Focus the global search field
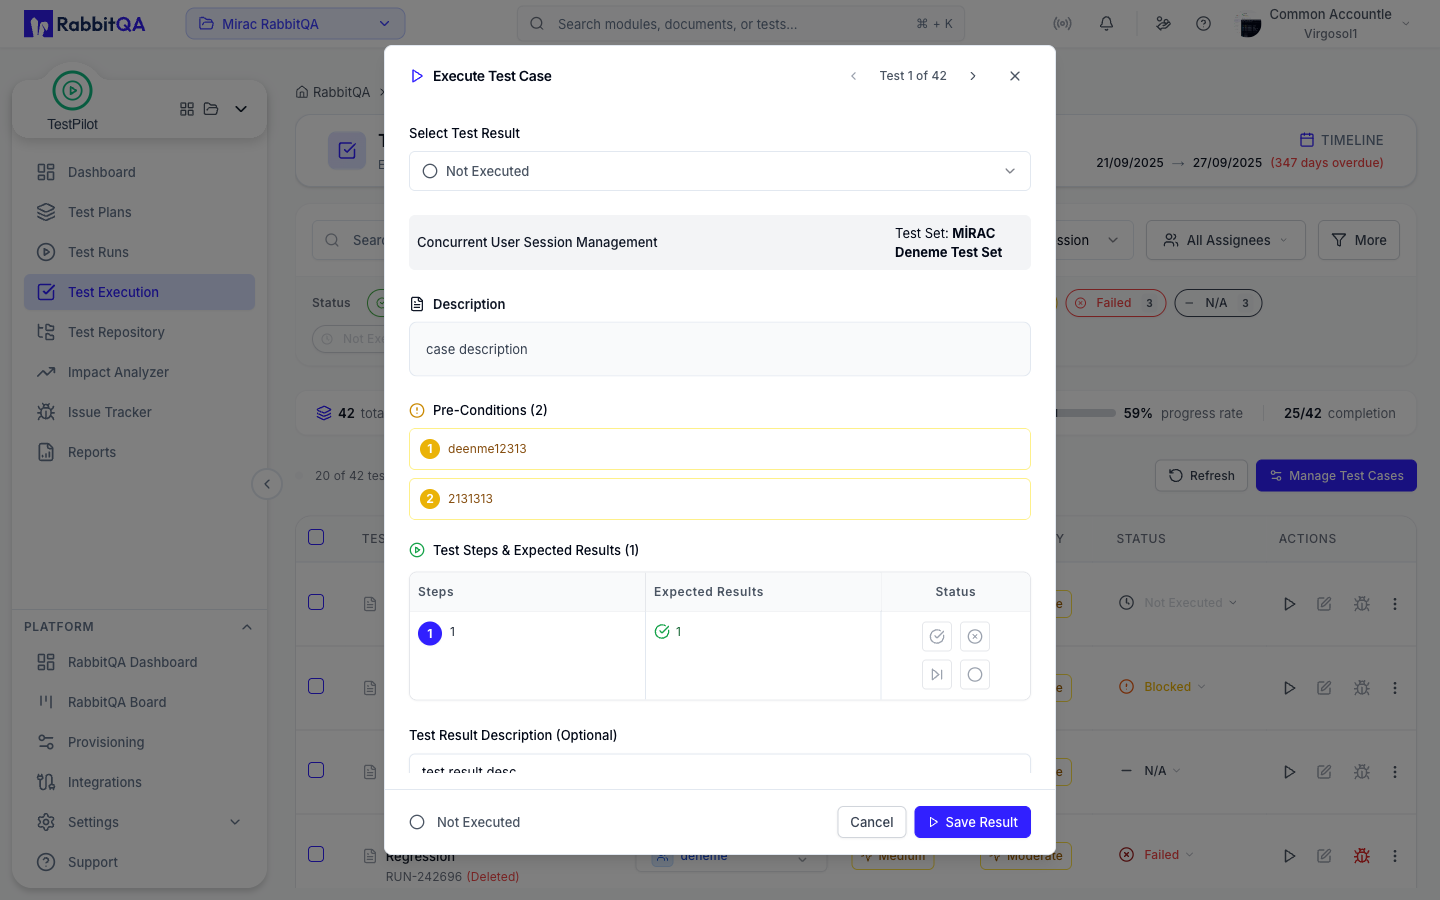Viewport: 1440px width, 900px height. tap(741, 24)
